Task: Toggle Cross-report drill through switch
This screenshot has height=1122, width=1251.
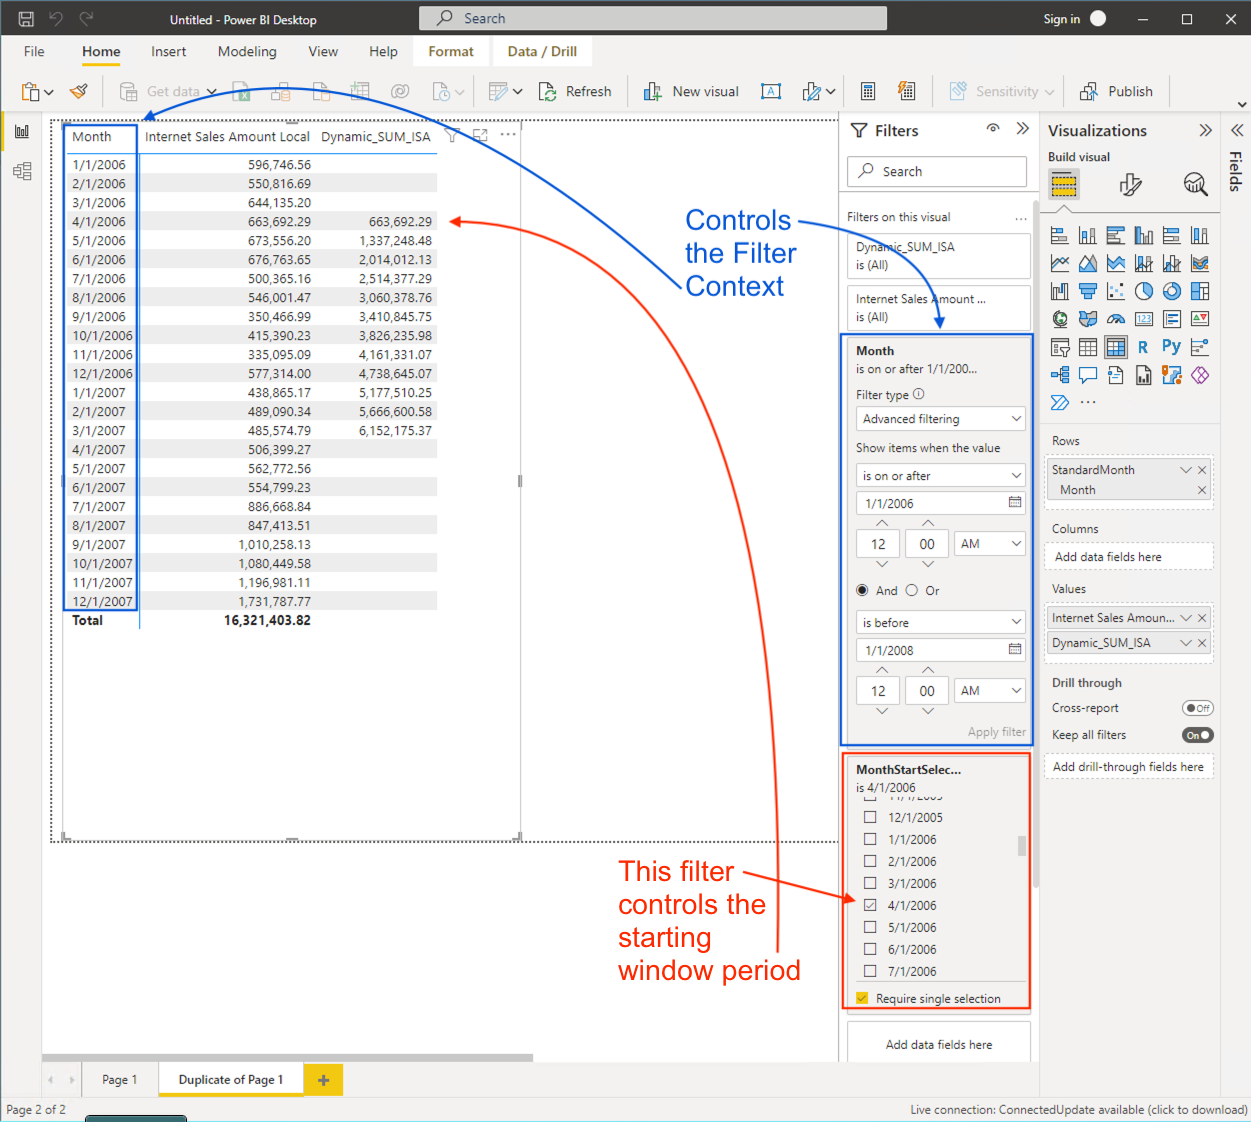Action: pos(1197,708)
